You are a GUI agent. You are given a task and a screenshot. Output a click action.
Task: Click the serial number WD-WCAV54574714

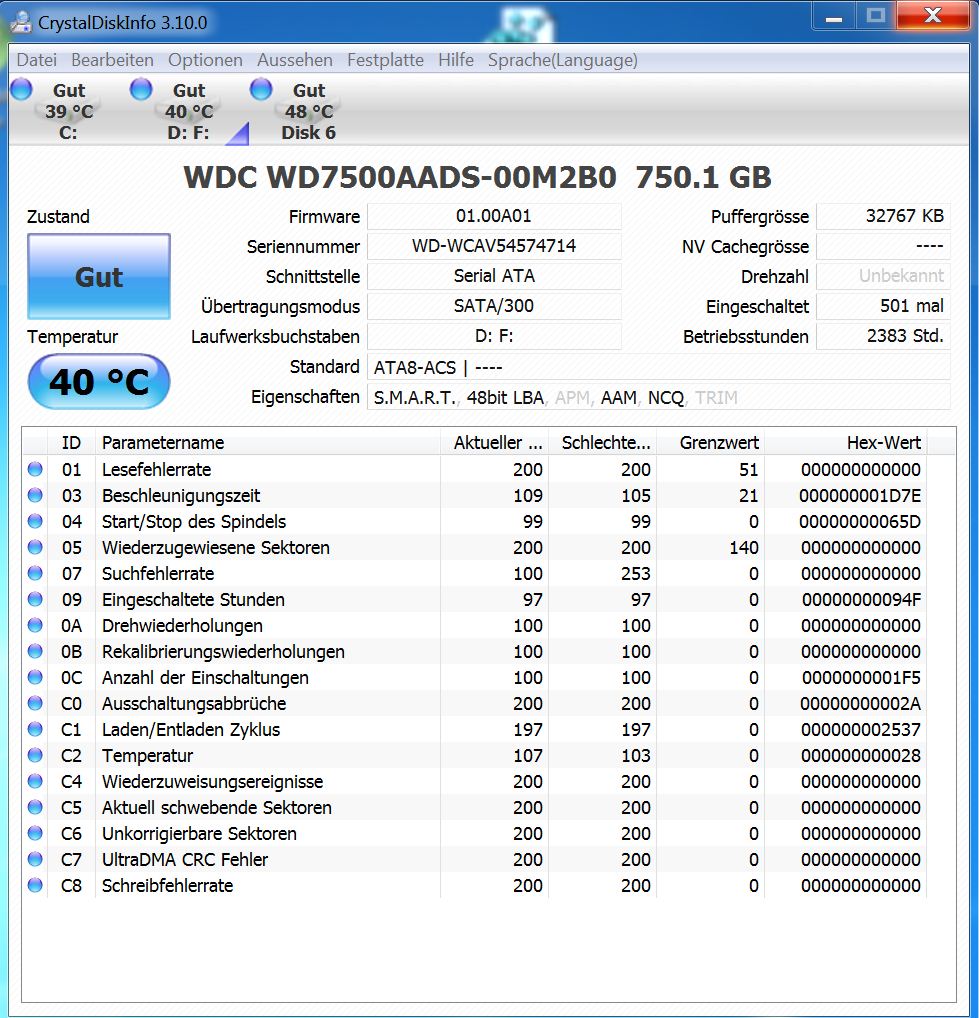(494, 246)
